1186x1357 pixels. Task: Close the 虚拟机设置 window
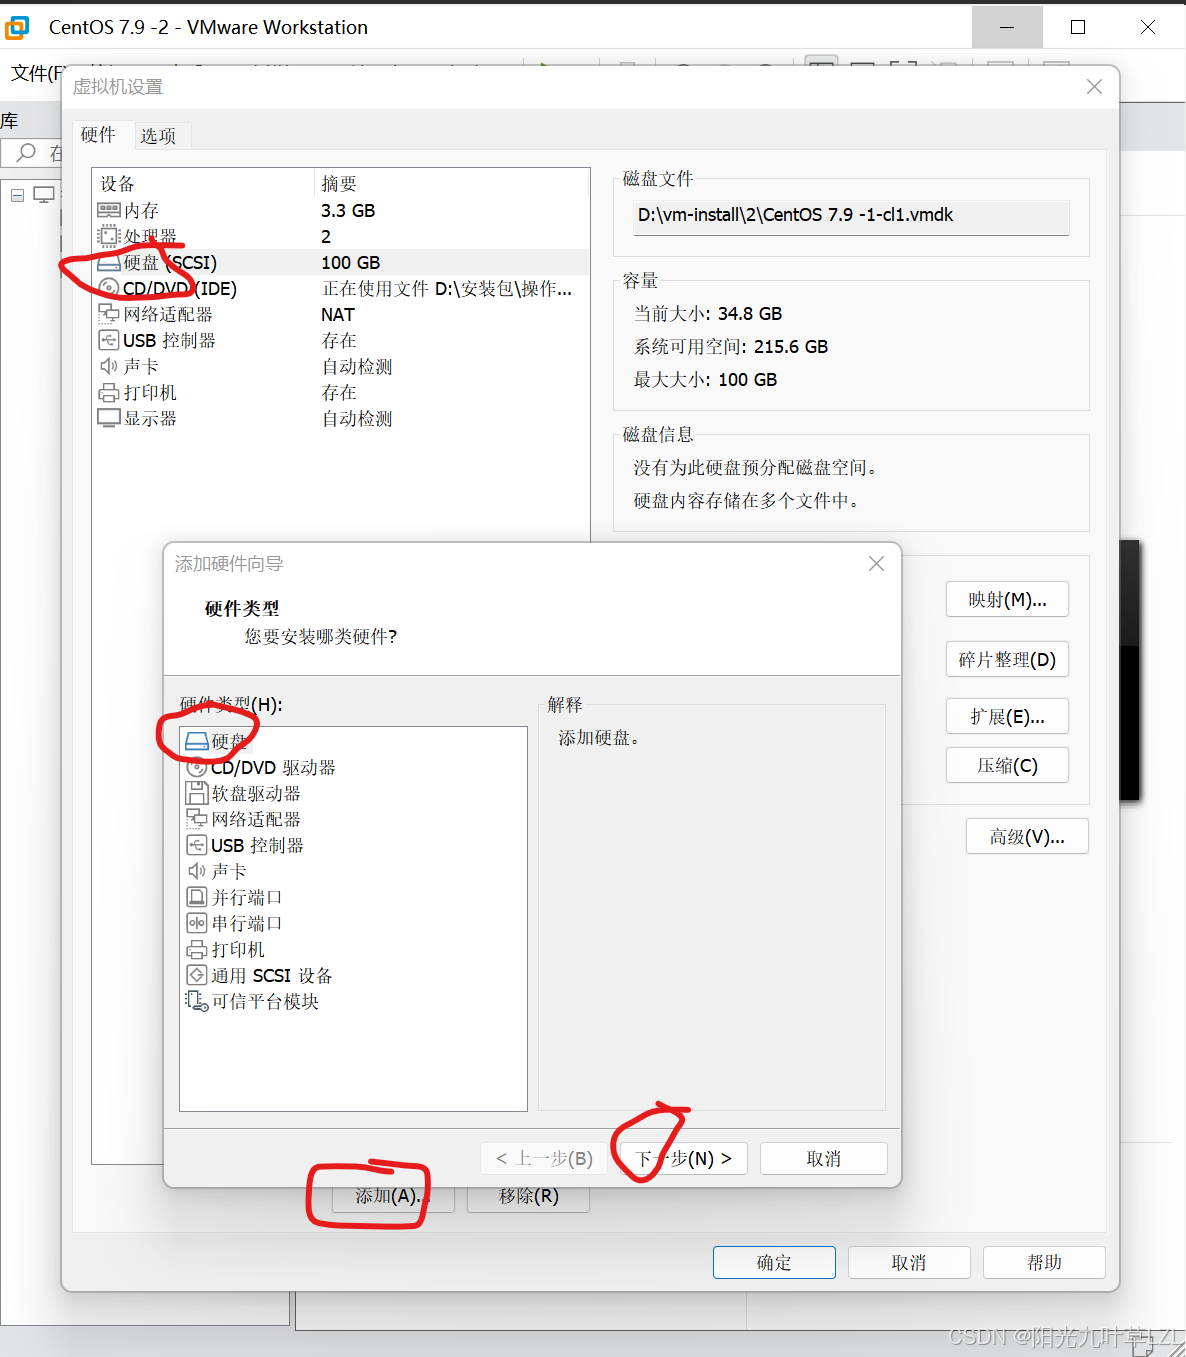click(1094, 87)
